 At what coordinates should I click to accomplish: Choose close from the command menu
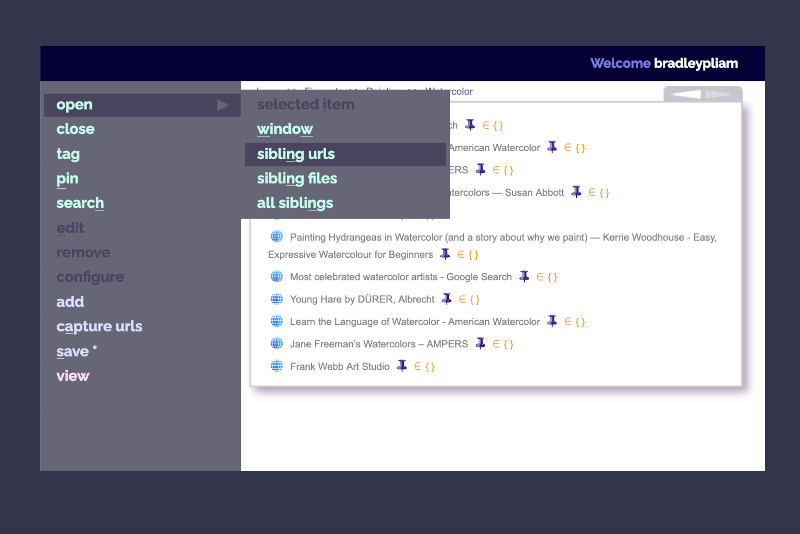76,129
